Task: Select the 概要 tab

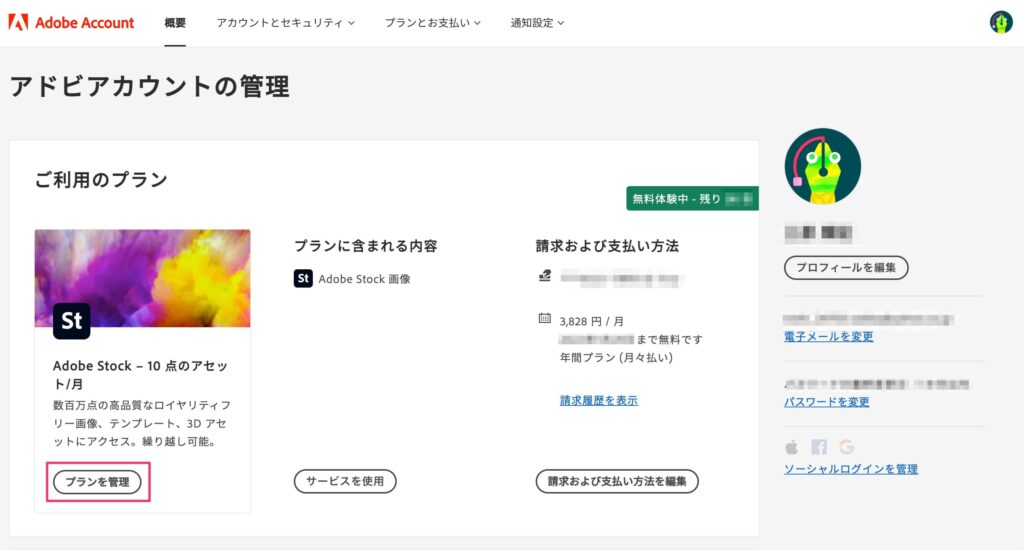Action: (175, 23)
